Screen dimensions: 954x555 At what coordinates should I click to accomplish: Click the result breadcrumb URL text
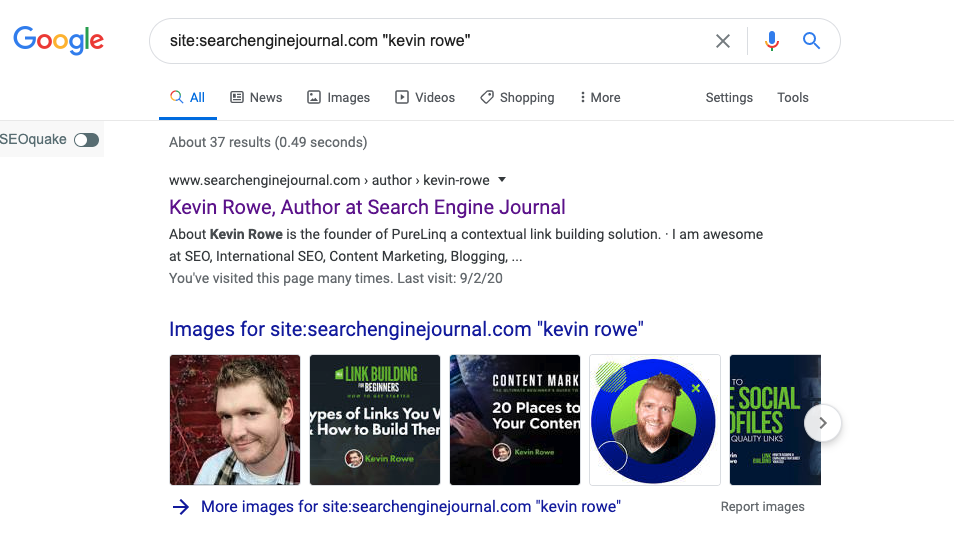329,180
